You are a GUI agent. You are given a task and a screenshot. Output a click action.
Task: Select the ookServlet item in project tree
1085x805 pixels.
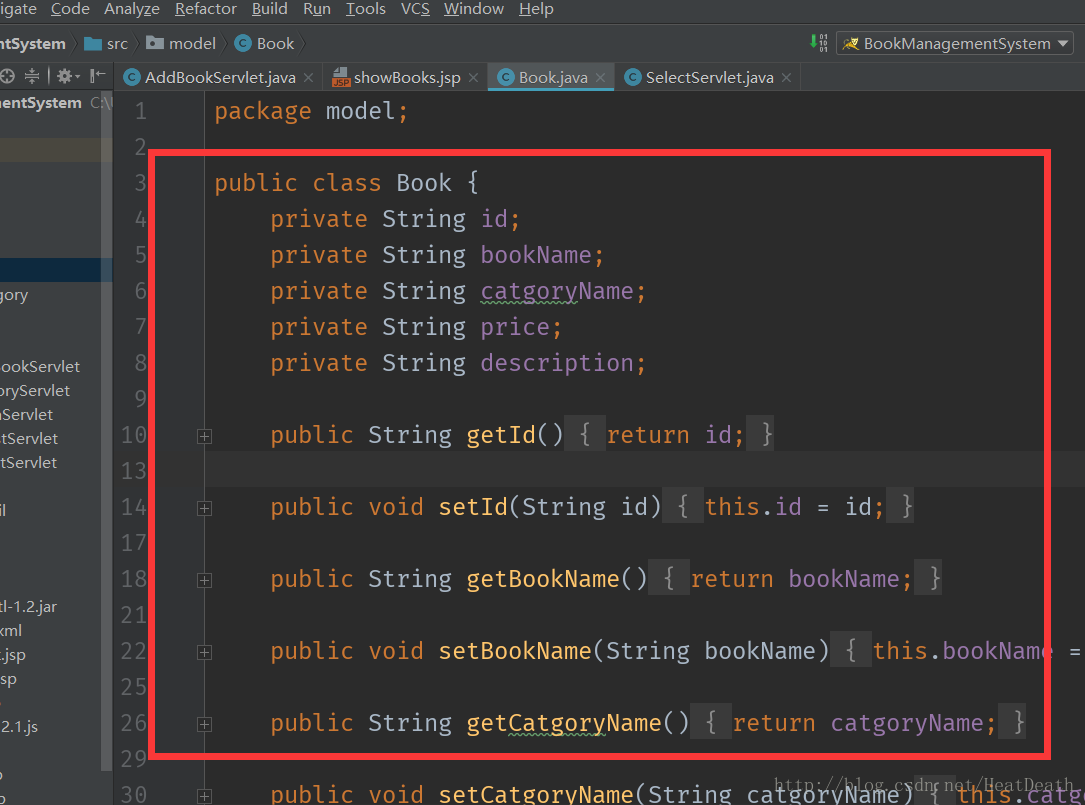pyautogui.click(x=40, y=367)
